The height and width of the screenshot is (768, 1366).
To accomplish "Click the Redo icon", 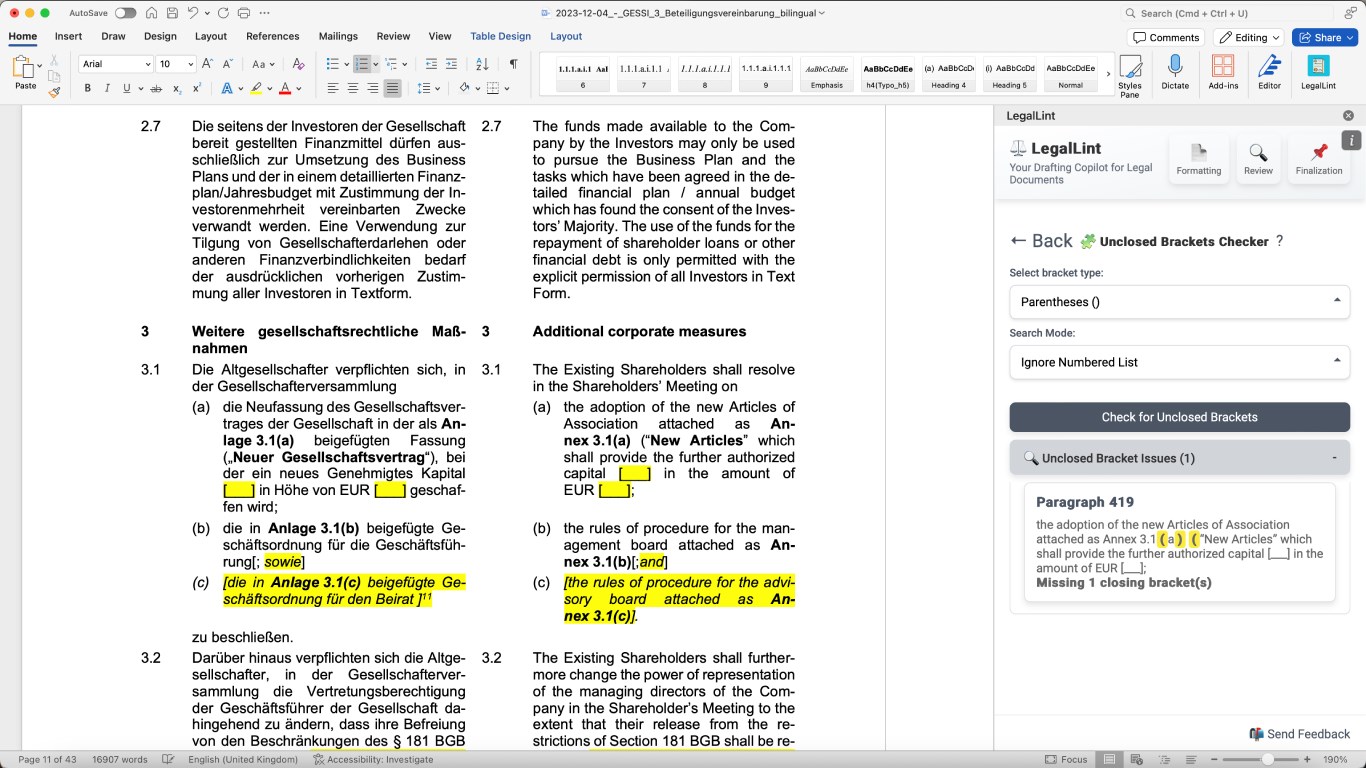I will (x=222, y=13).
